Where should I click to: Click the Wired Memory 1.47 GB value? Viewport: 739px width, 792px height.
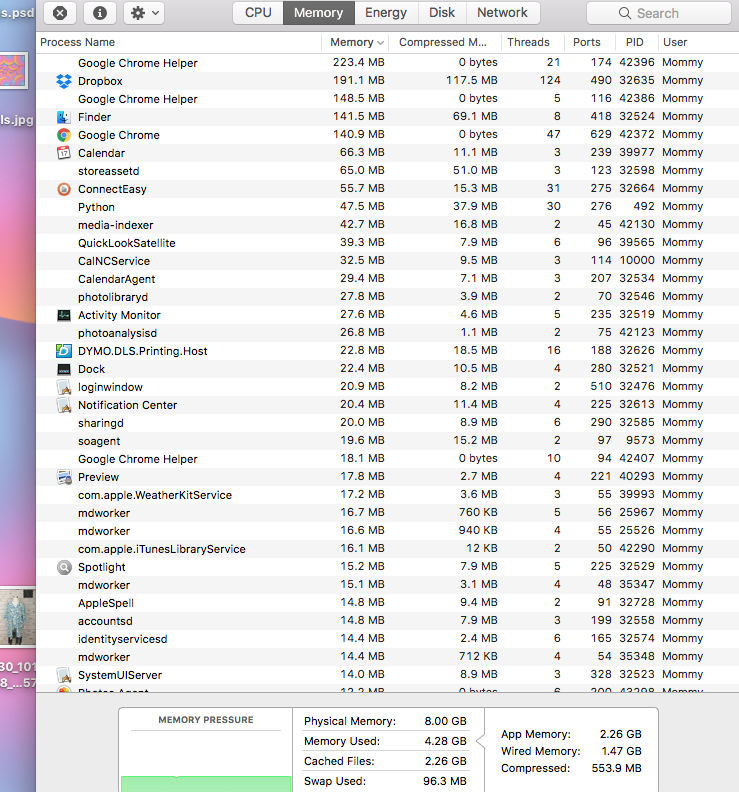click(621, 751)
